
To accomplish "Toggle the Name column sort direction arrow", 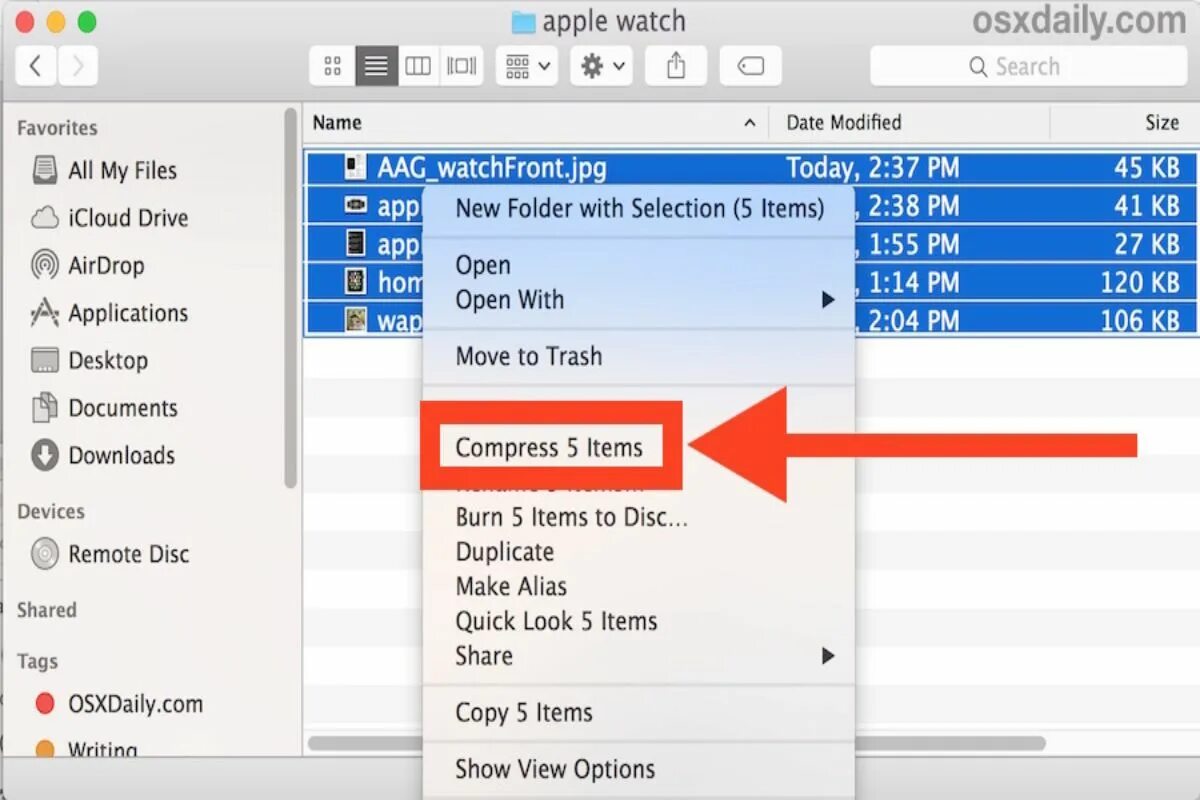I will click(x=750, y=123).
